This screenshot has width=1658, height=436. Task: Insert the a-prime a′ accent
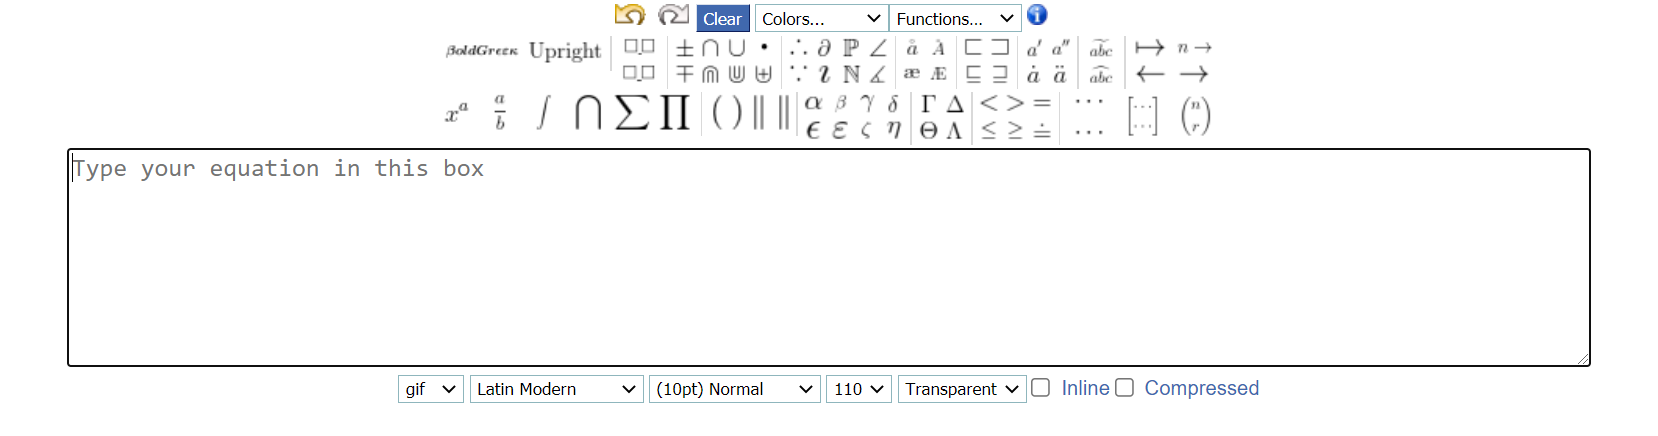pyautogui.click(x=1034, y=48)
